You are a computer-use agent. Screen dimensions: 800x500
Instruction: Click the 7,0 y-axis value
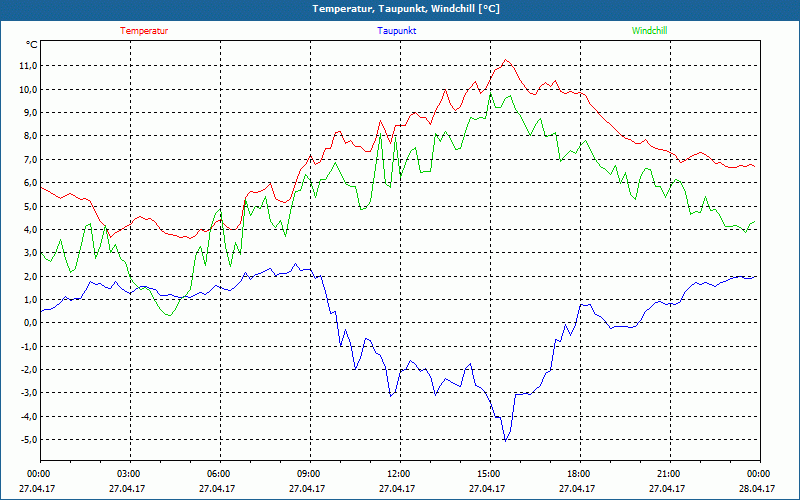pos(29,159)
